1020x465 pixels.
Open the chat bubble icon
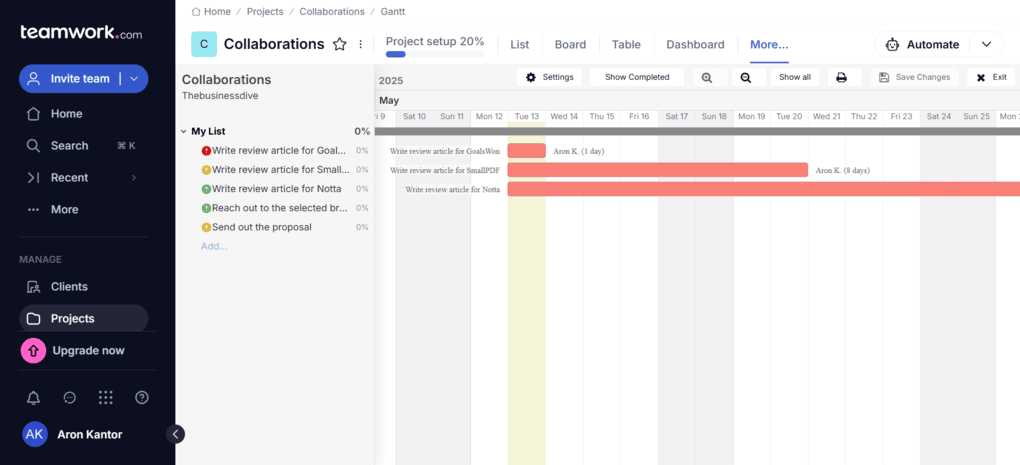70,397
